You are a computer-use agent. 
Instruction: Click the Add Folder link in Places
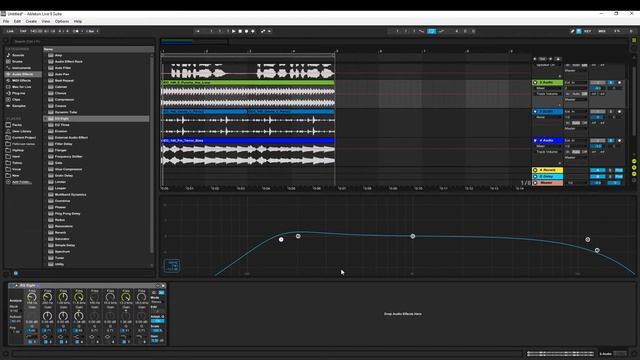coord(22,182)
